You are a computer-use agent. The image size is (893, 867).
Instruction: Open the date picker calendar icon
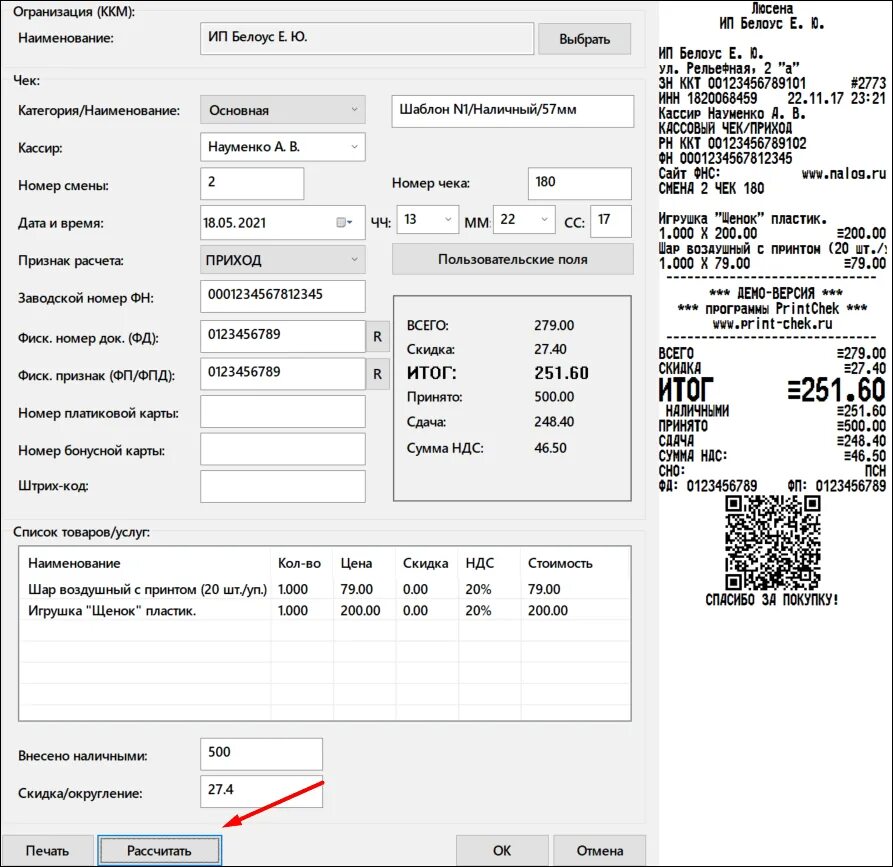343,223
